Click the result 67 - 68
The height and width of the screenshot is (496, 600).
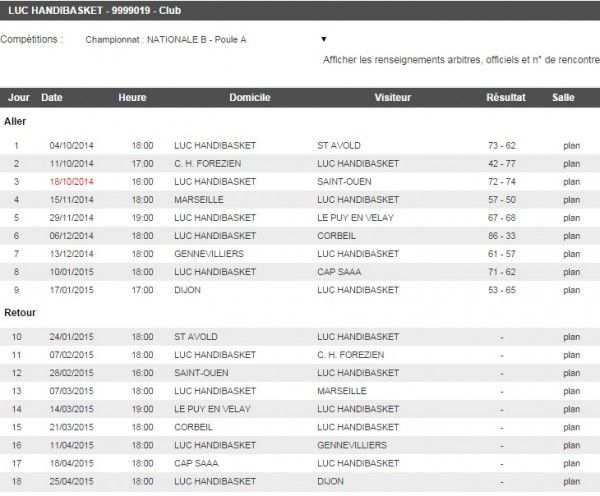(502, 217)
